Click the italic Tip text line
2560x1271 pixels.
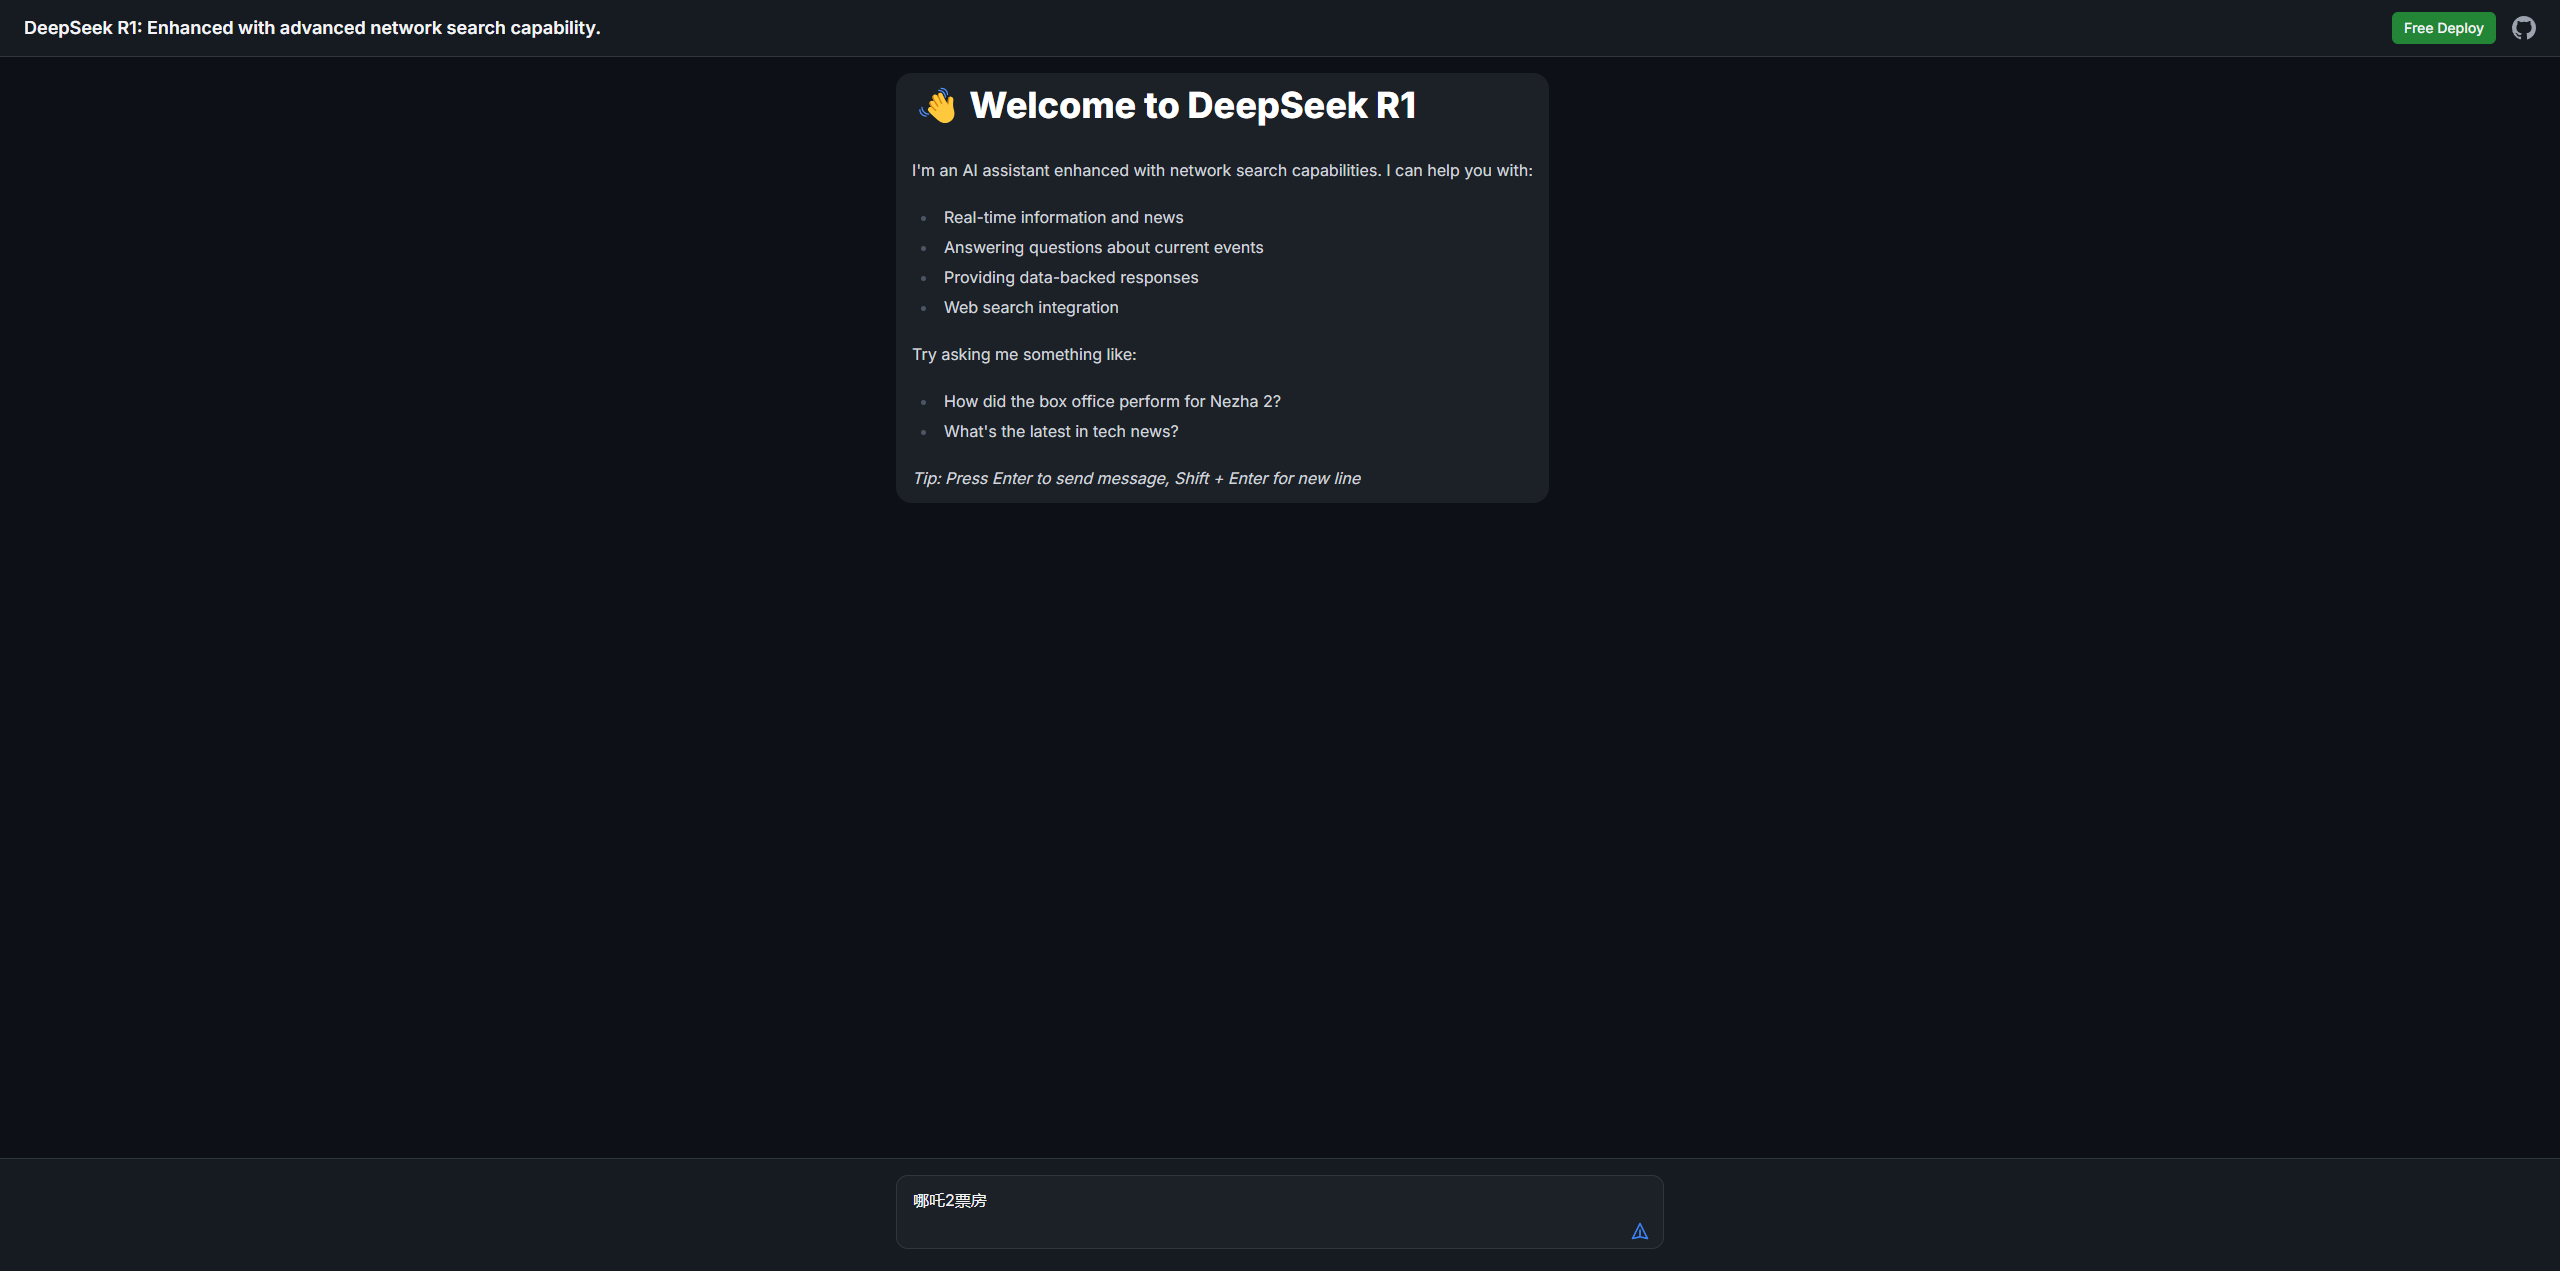[1136, 478]
